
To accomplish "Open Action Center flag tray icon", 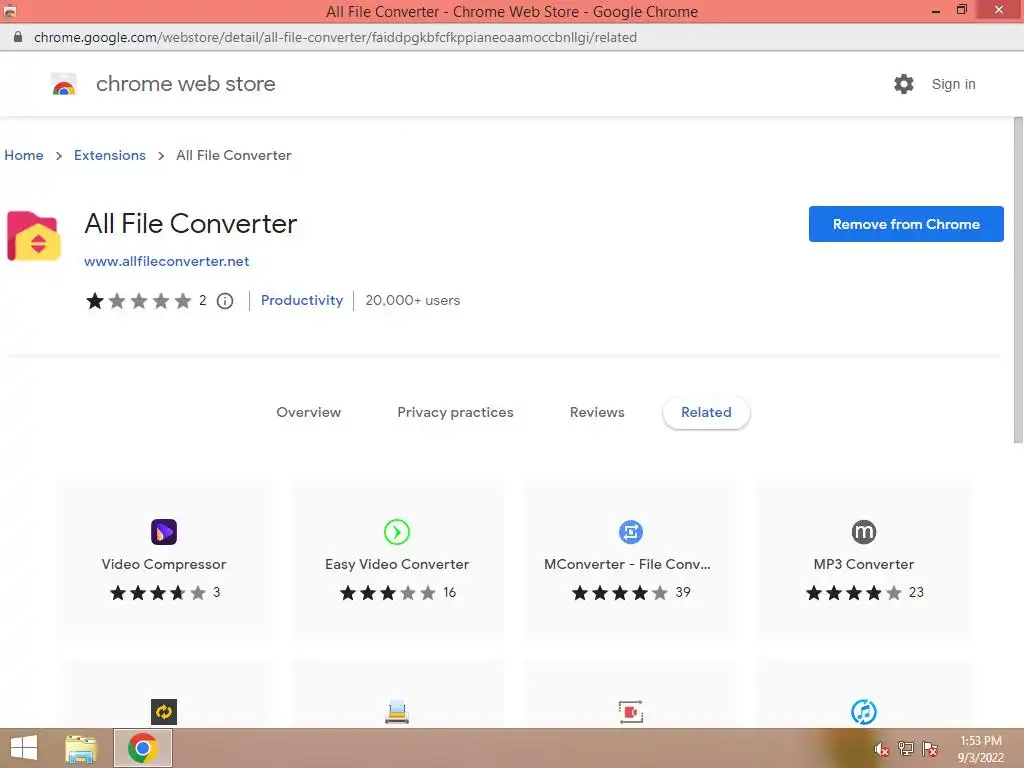I will coord(930,749).
